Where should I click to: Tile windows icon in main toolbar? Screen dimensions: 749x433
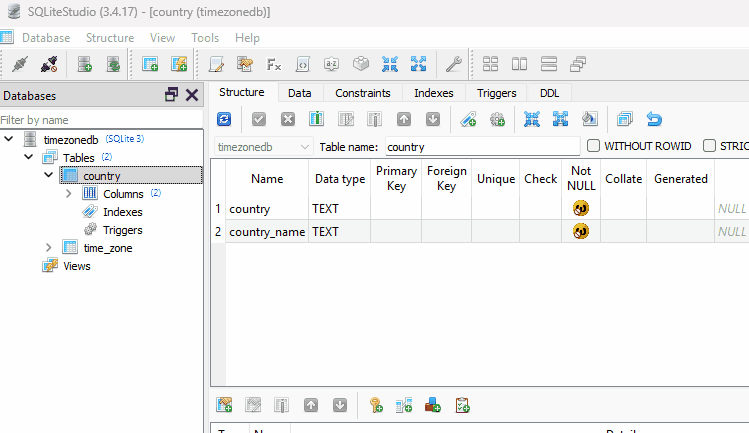click(490, 64)
